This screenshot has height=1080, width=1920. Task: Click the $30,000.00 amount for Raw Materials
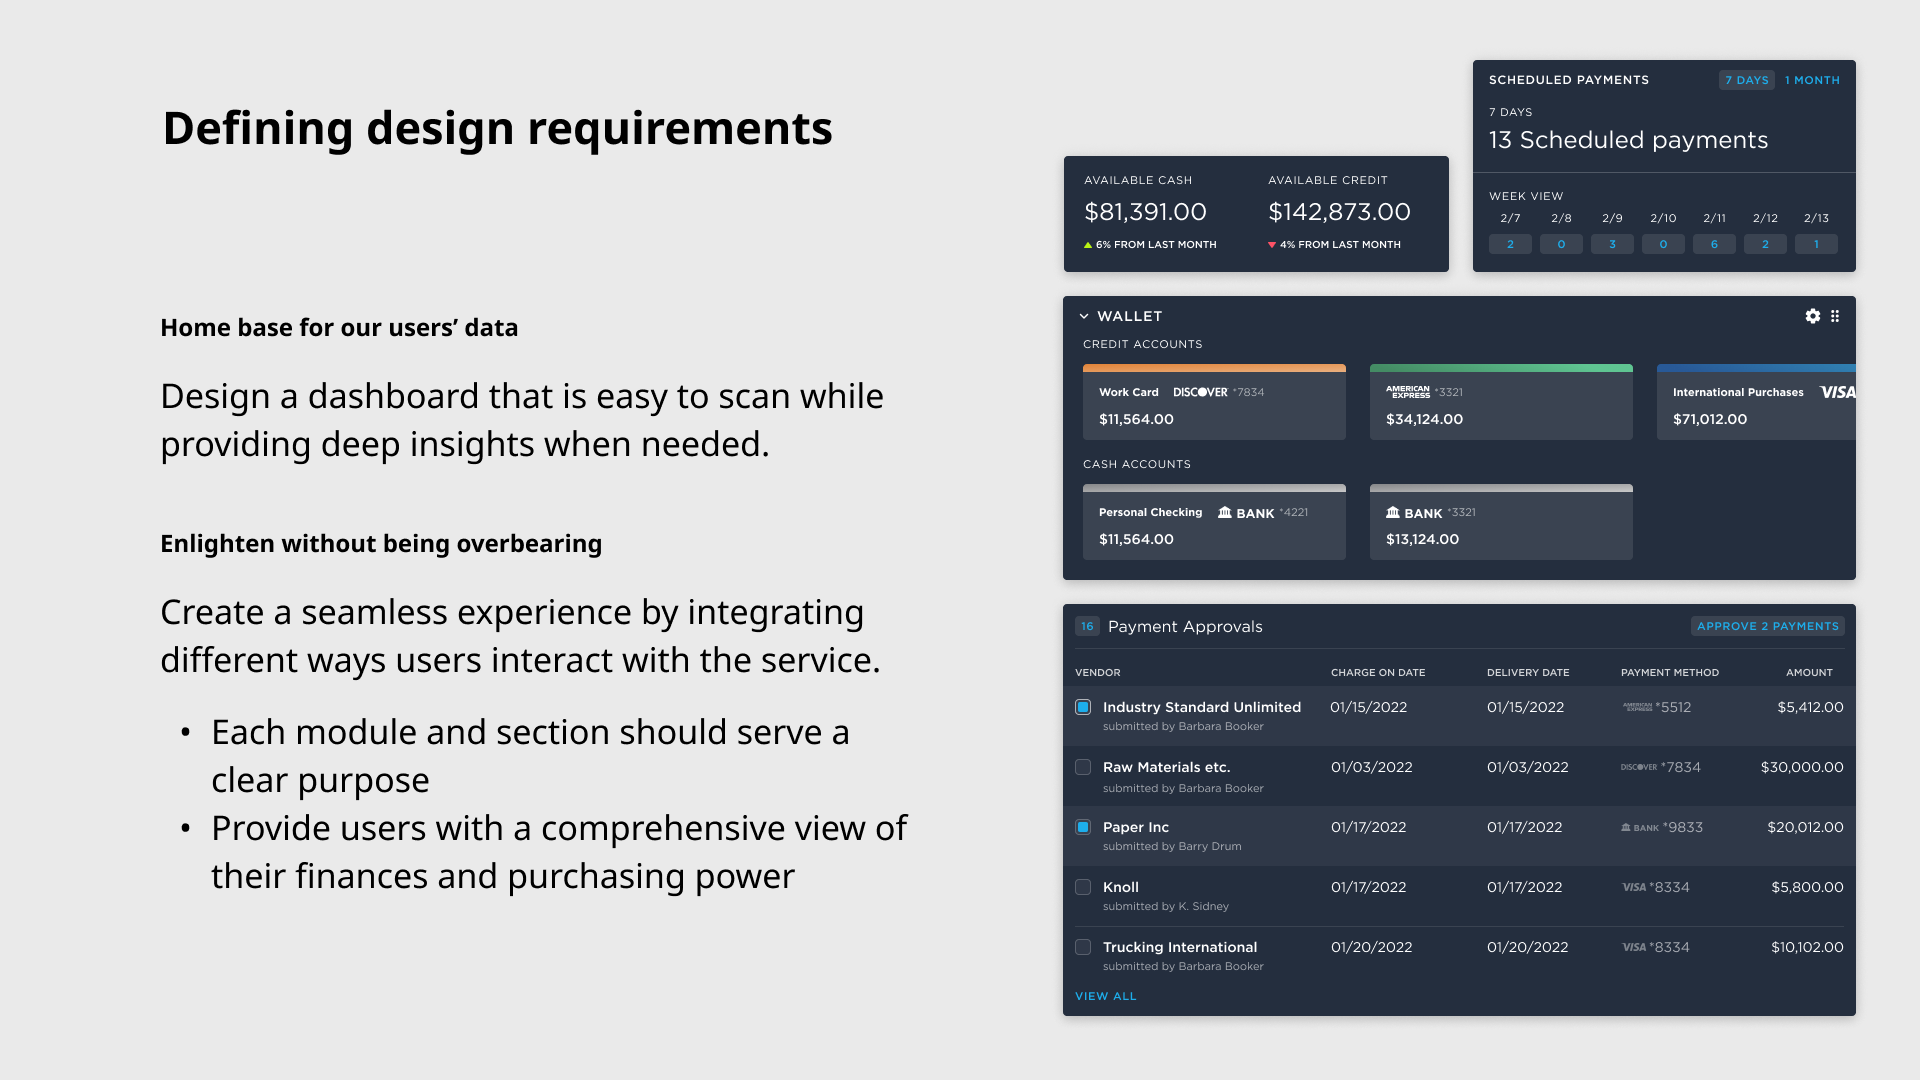click(1802, 767)
